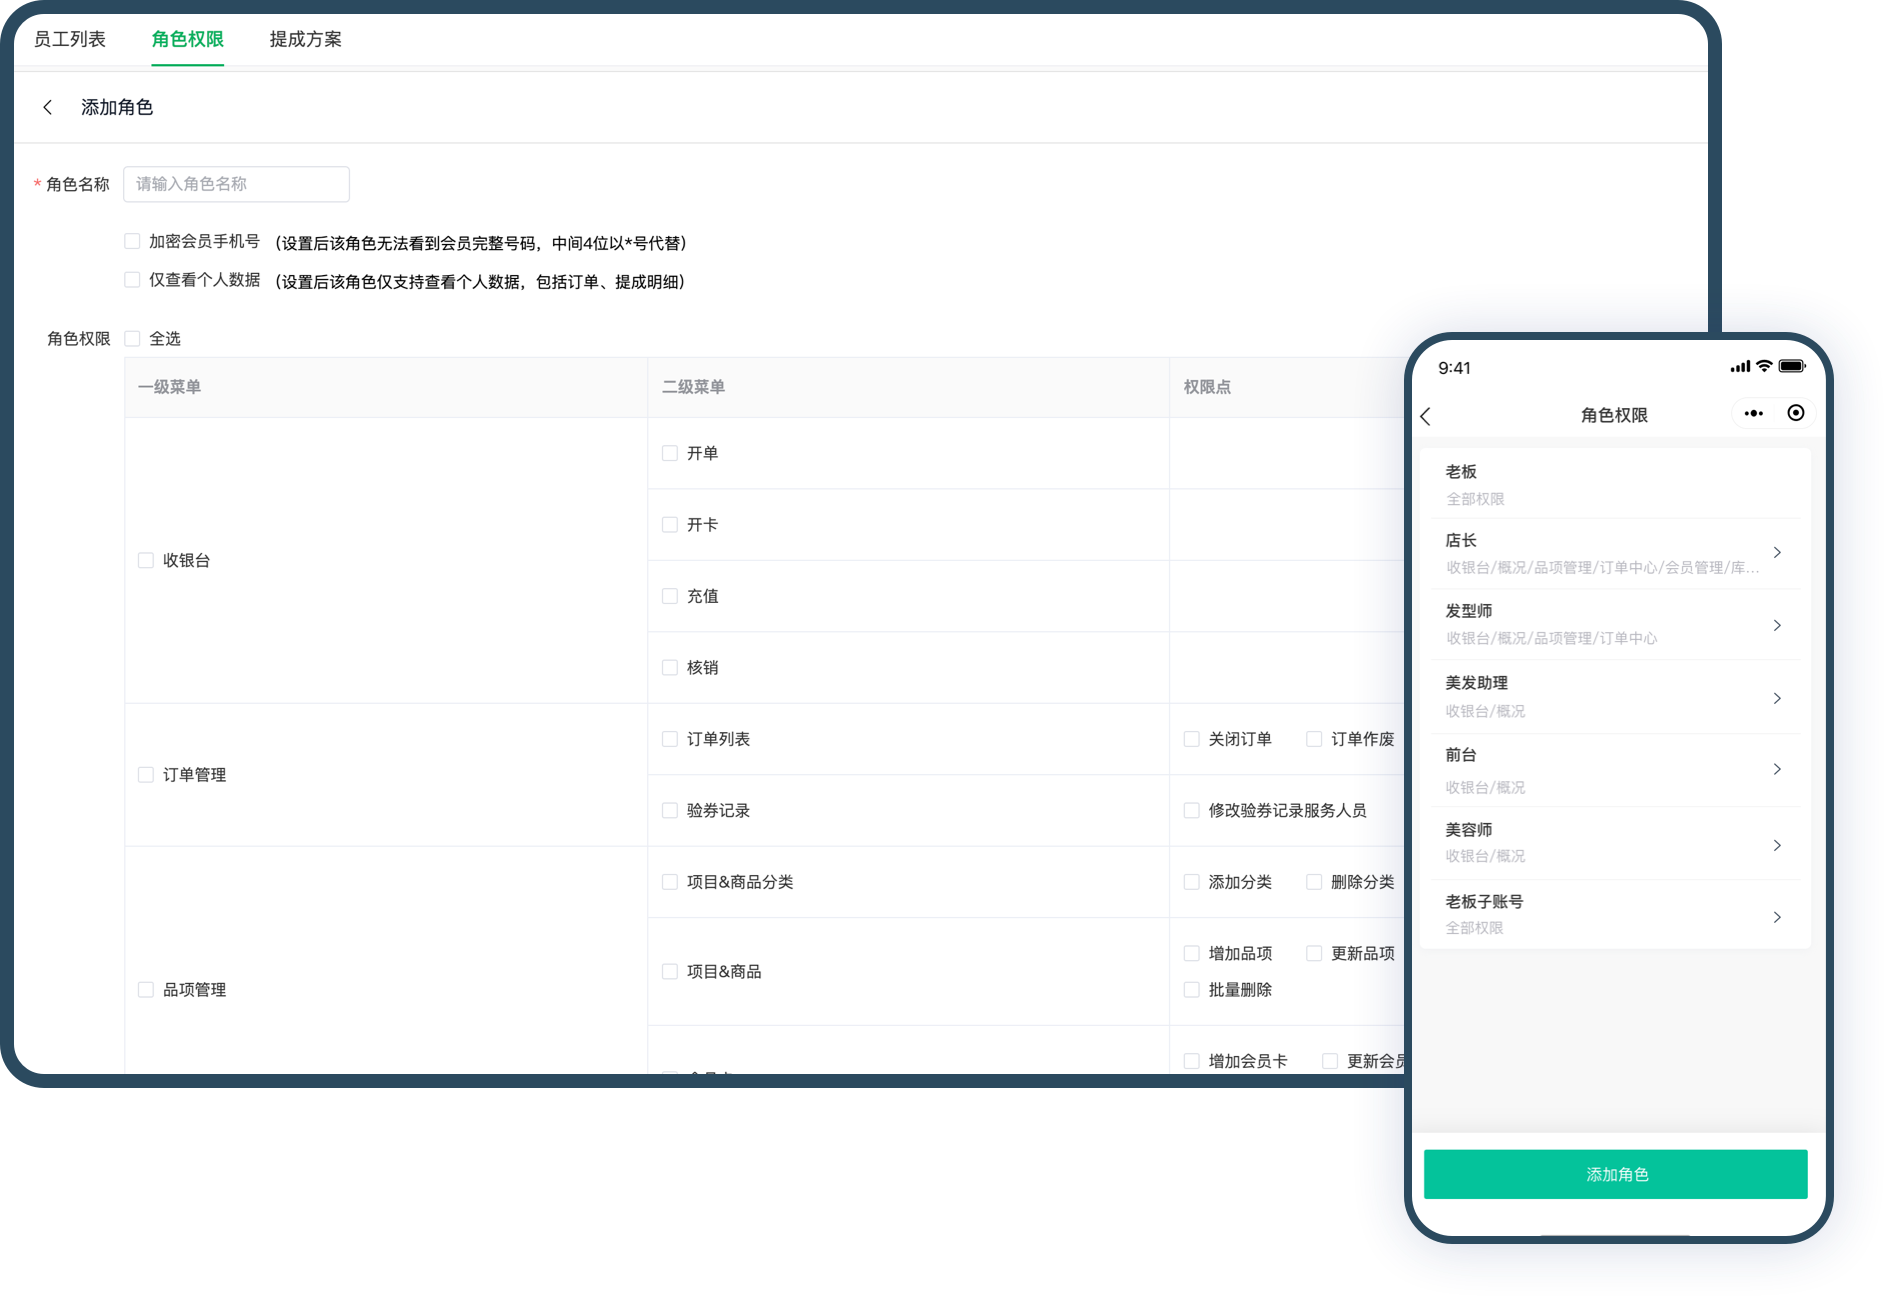Tick the 收银台 first-level menu checkbox
Viewport: 1892px width, 1304px height.
coord(146,561)
